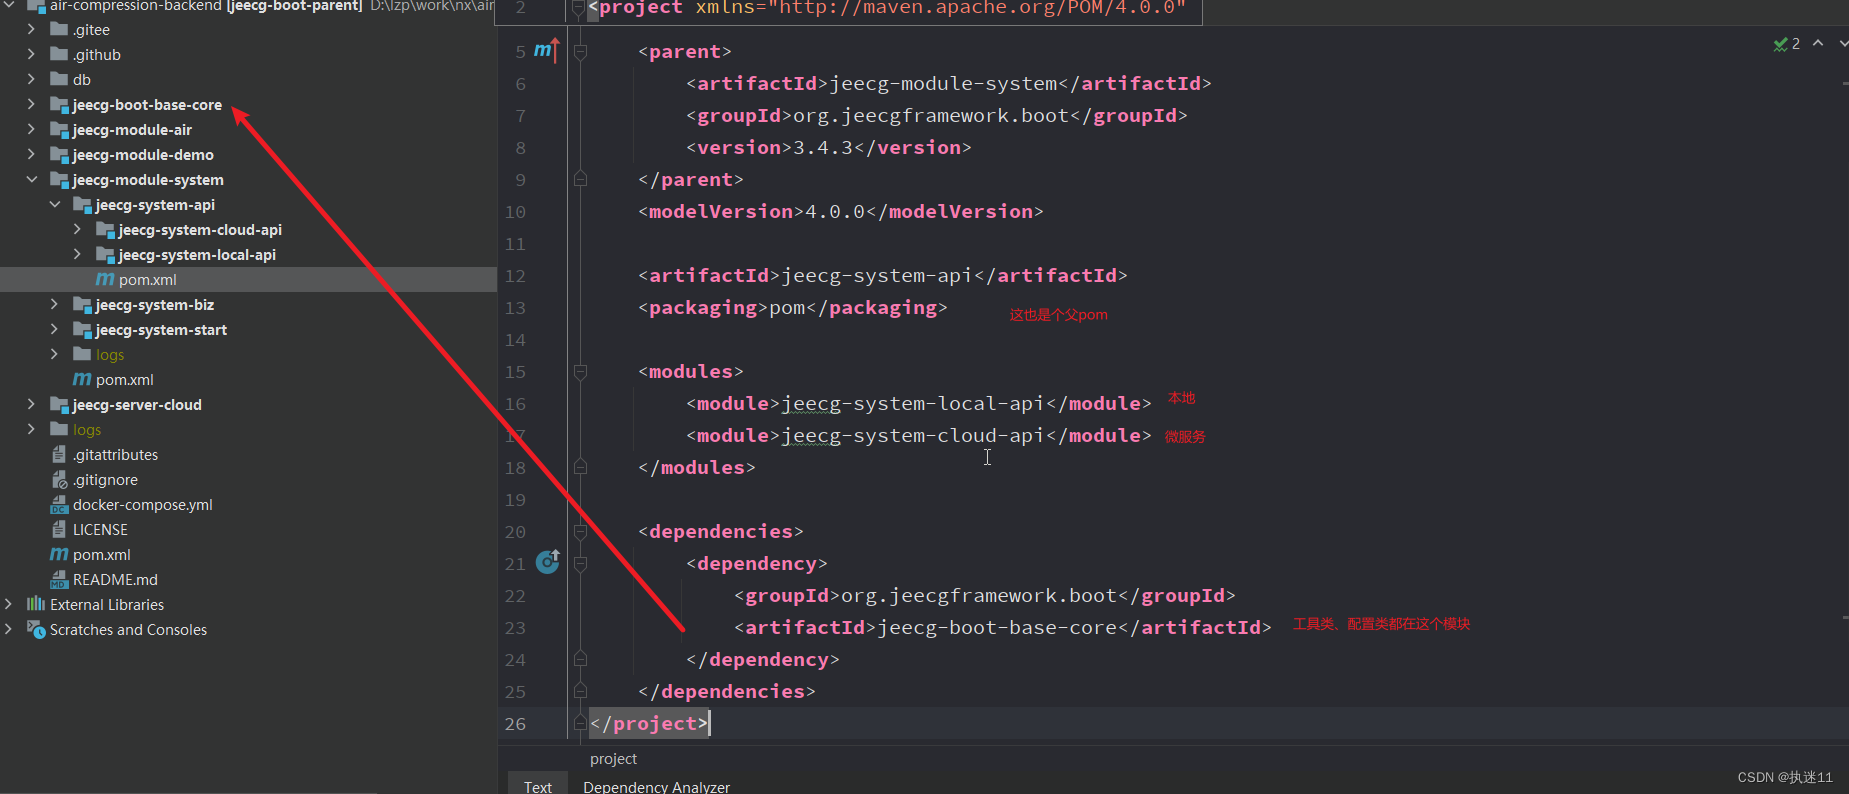Click dependency gutter icon on line 21
Viewport: 1849px width, 794px height.
point(548,561)
